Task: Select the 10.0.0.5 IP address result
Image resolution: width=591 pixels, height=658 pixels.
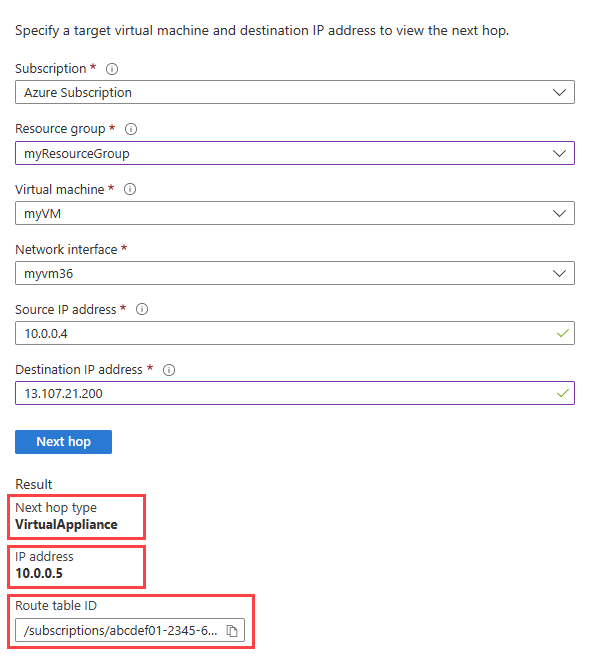Action: tap(39, 573)
